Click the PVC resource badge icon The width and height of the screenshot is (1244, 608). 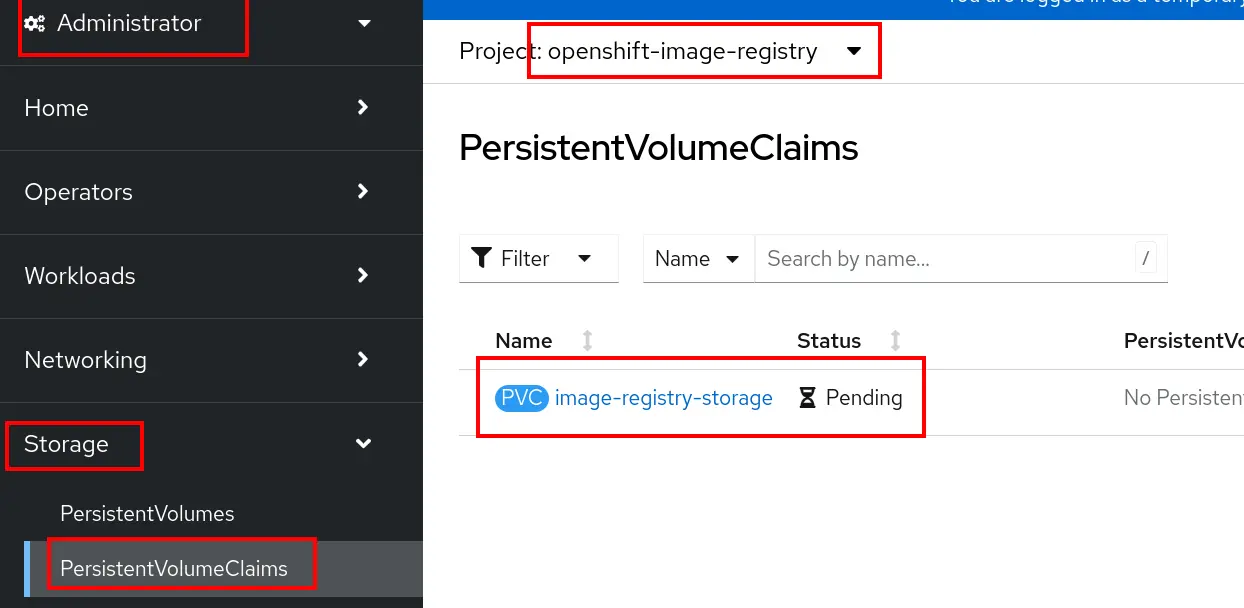pyautogui.click(x=522, y=398)
